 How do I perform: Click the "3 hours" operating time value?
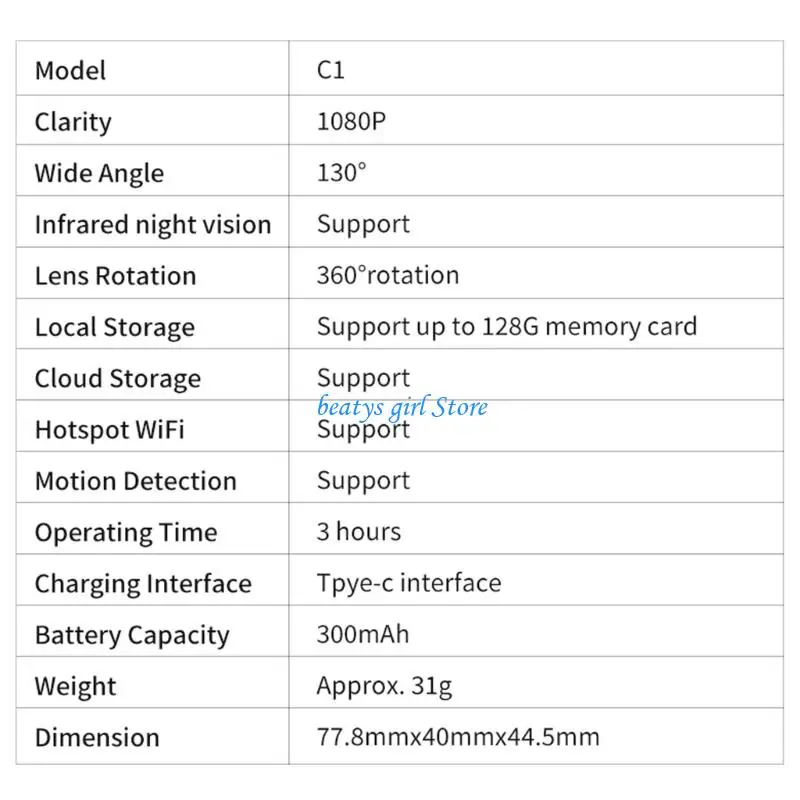359,532
